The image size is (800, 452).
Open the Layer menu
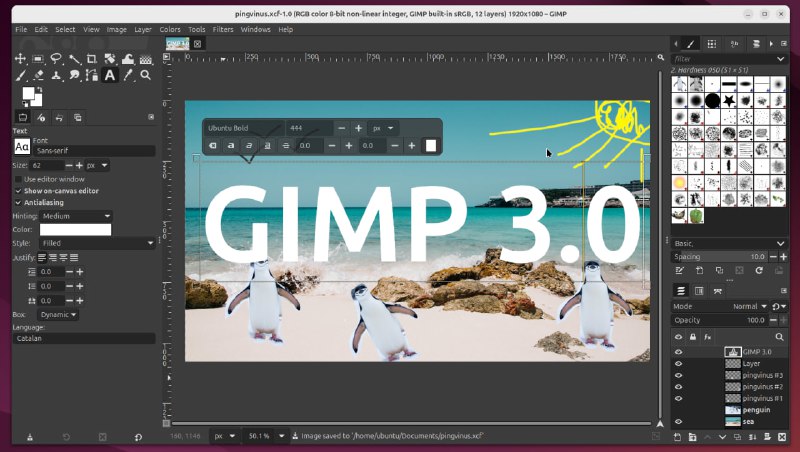[x=143, y=30]
